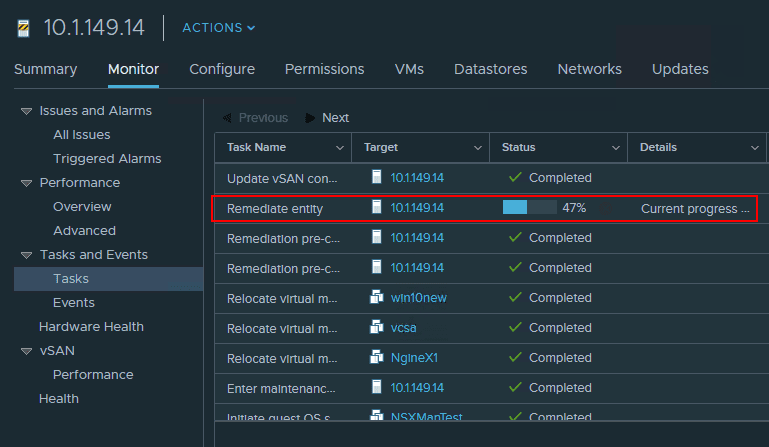
Task: Click VM icon next to NgineX1
Action: click(x=377, y=358)
